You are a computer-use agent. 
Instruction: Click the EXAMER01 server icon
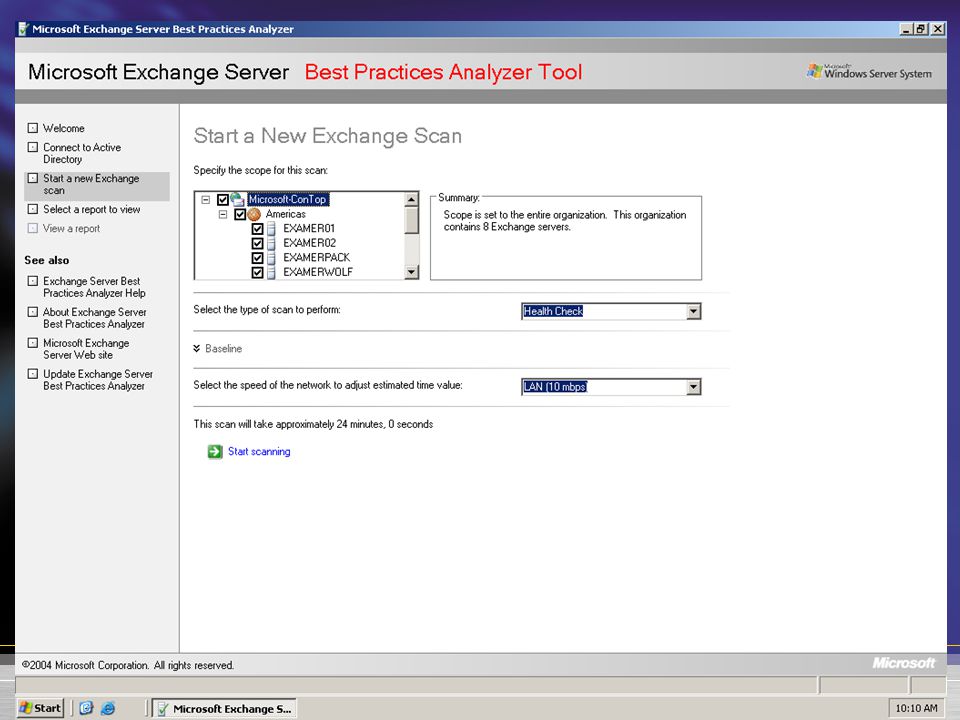[271, 228]
